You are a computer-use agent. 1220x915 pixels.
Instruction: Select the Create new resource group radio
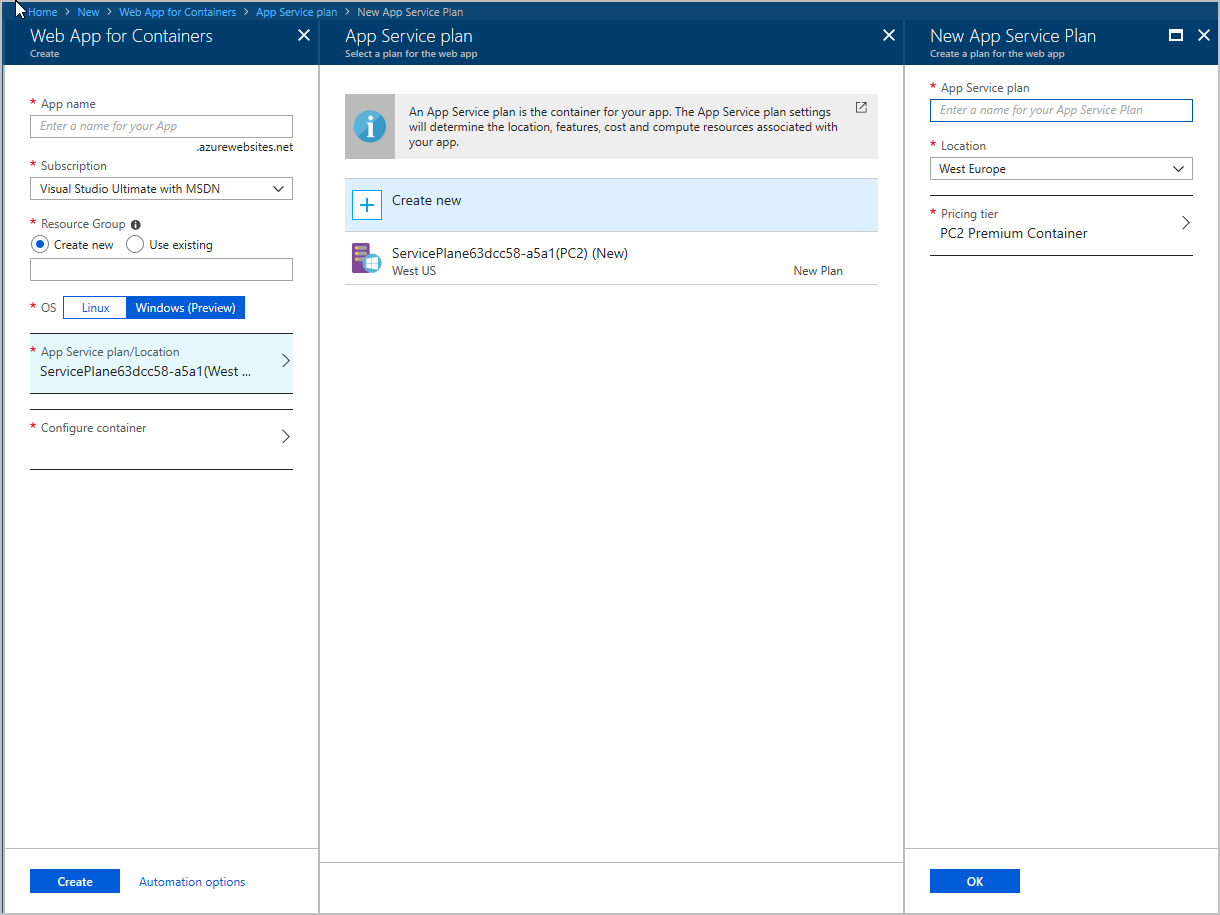tap(40, 244)
